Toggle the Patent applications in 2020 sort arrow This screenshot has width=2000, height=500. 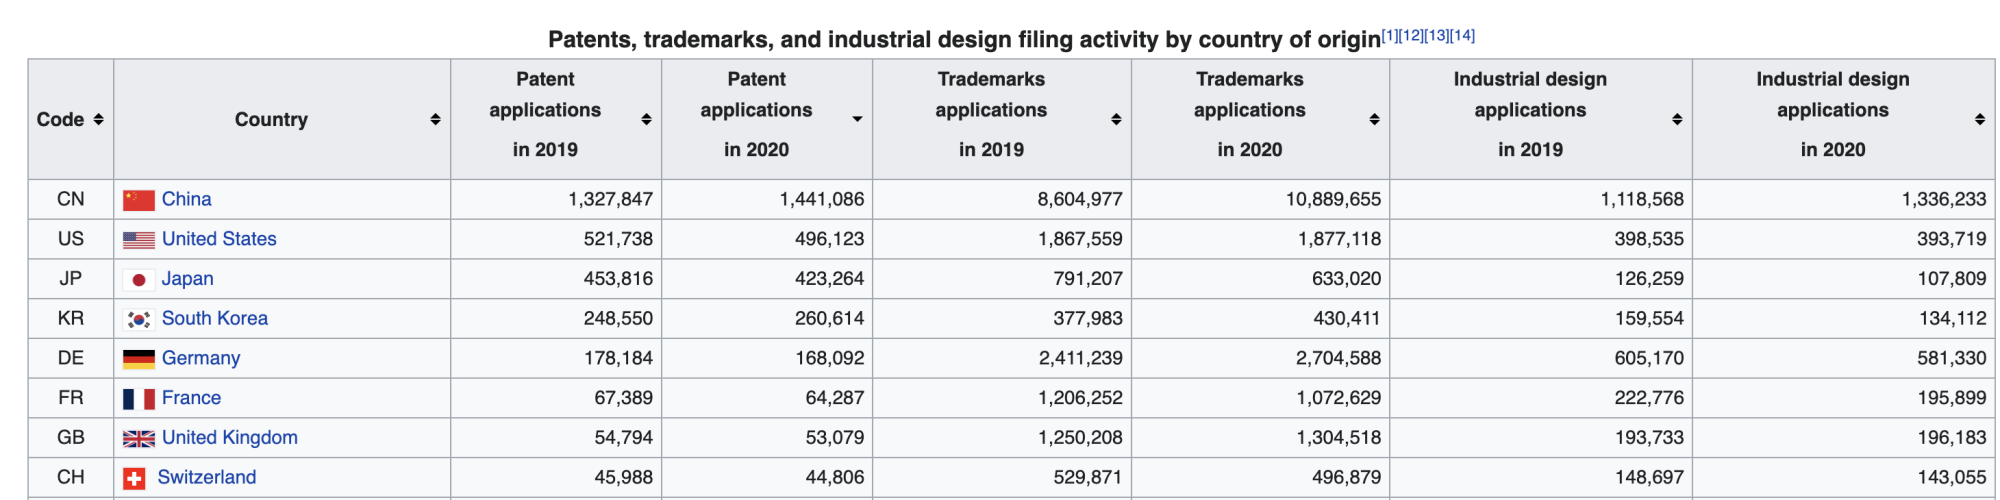[x=857, y=119]
